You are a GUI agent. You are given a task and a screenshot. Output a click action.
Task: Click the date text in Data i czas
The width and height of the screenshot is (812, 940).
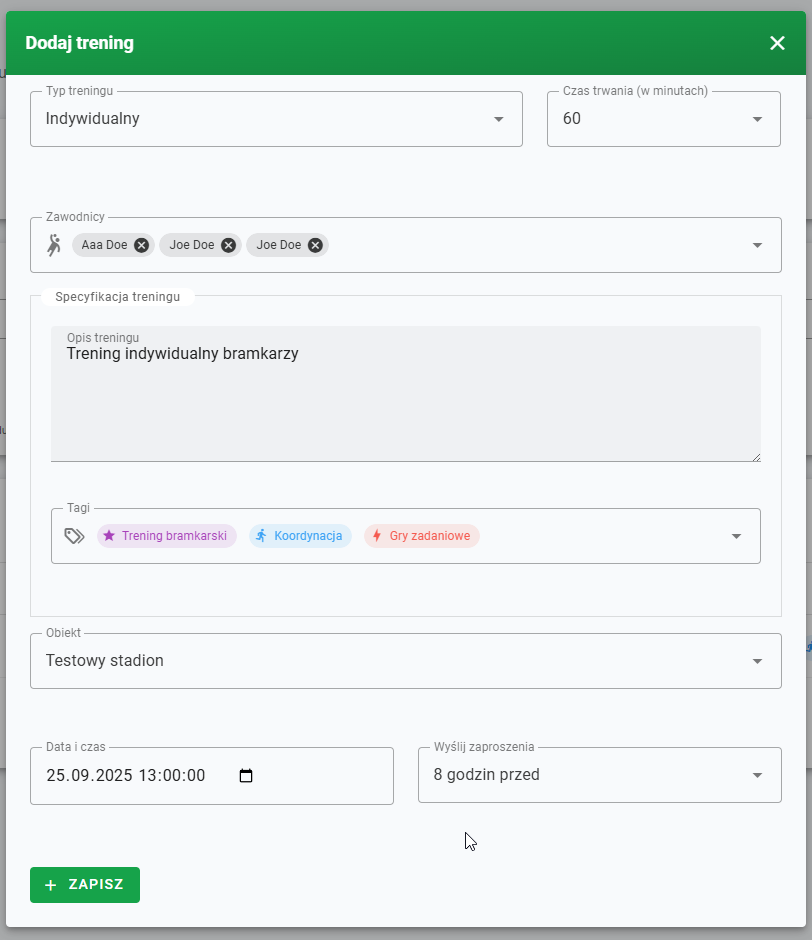125,775
